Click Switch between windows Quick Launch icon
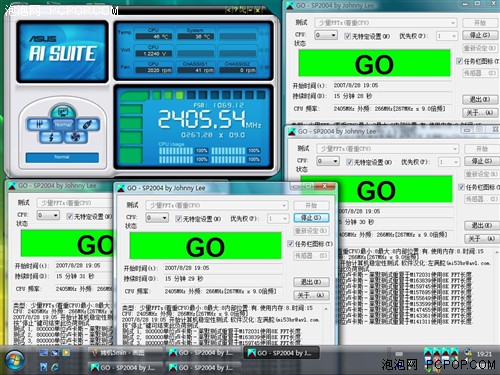500x375 pixels. coord(55,353)
